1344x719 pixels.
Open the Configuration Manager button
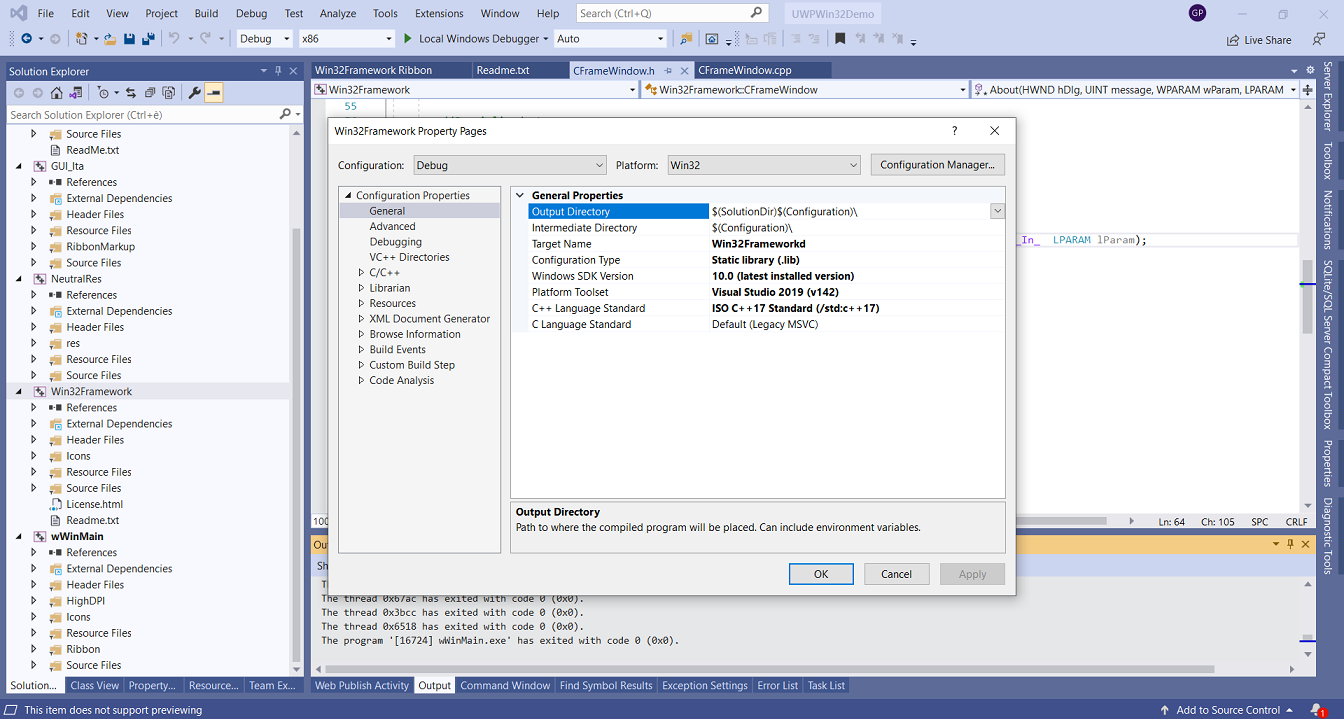(x=937, y=165)
